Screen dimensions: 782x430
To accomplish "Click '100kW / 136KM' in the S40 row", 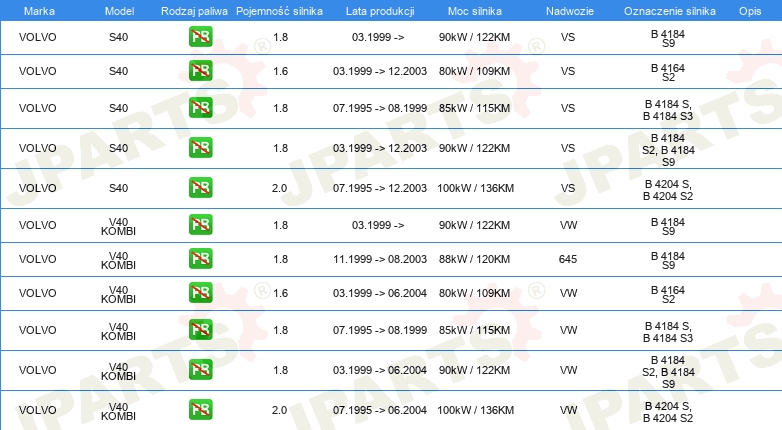I will tap(475, 188).
